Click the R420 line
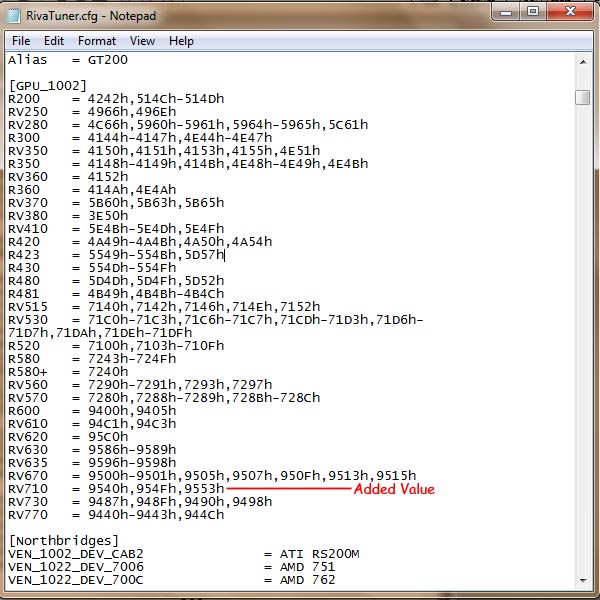 click(140, 242)
